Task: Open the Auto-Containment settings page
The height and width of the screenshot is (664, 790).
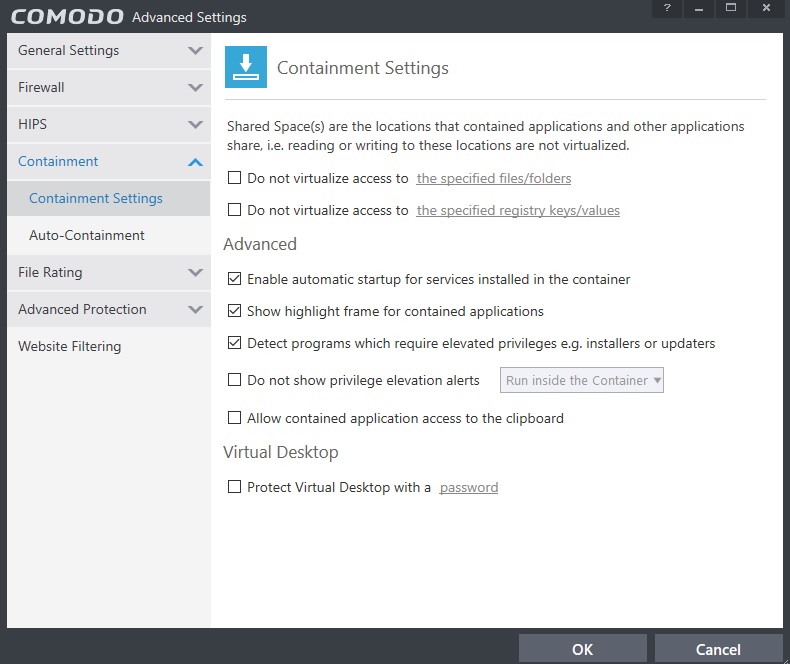Action: tap(87, 236)
